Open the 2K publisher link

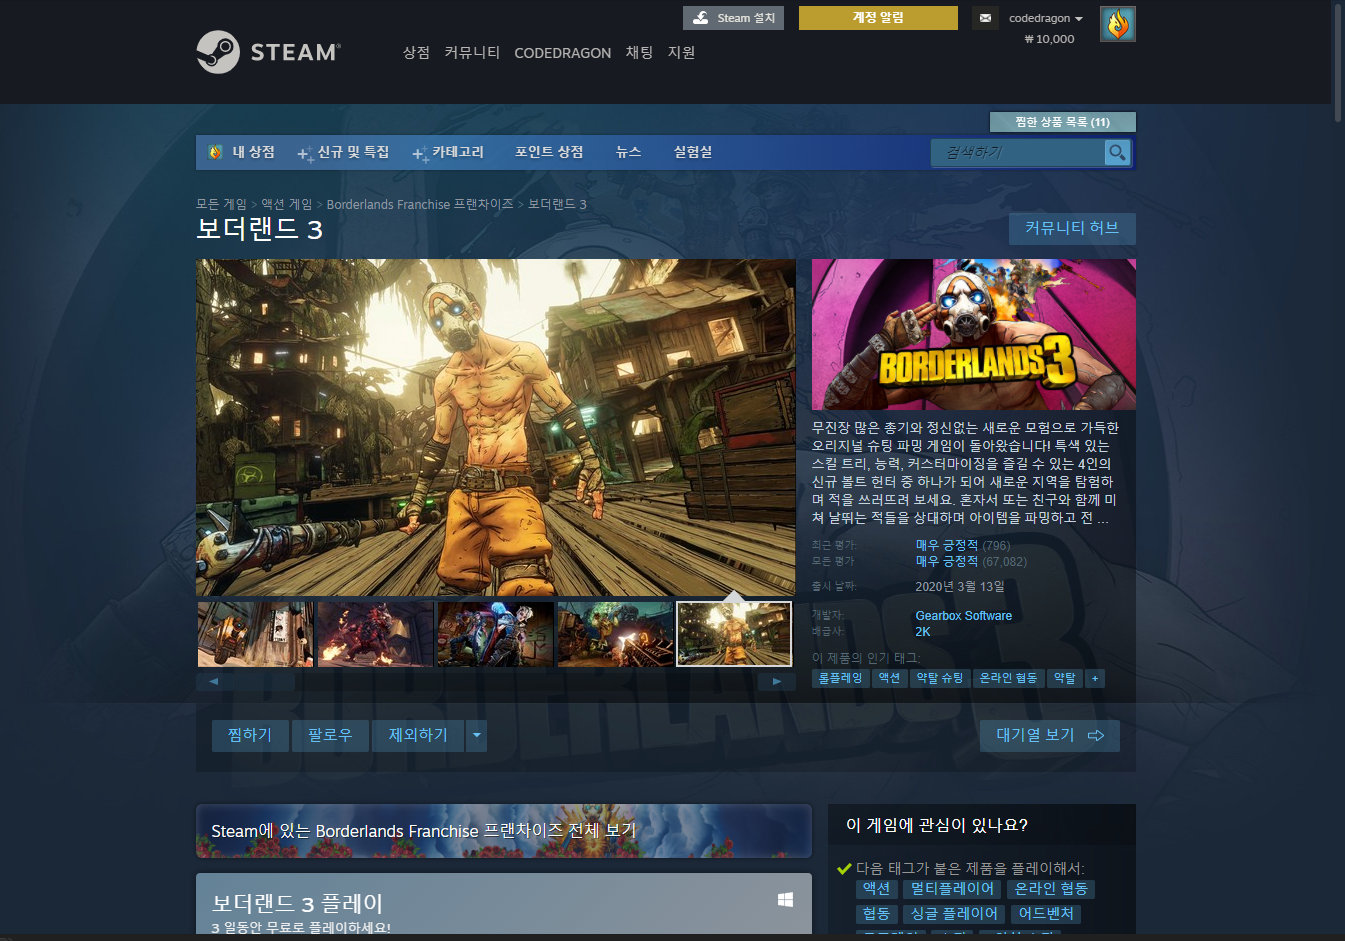[922, 632]
